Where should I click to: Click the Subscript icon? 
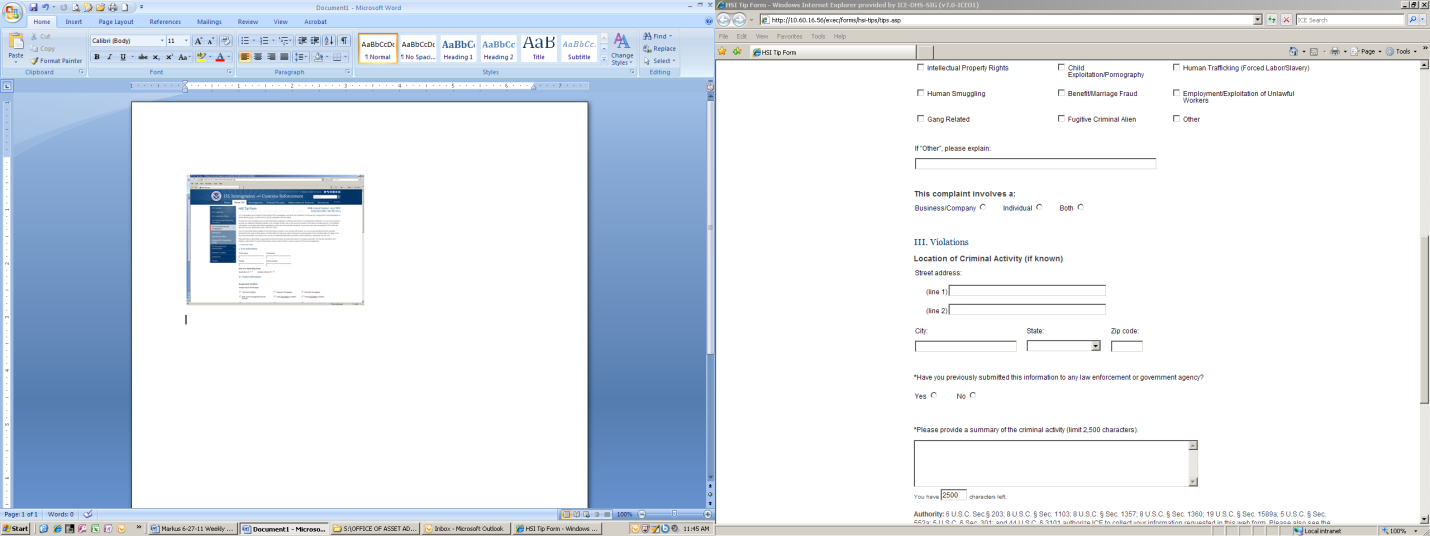click(x=157, y=57)
